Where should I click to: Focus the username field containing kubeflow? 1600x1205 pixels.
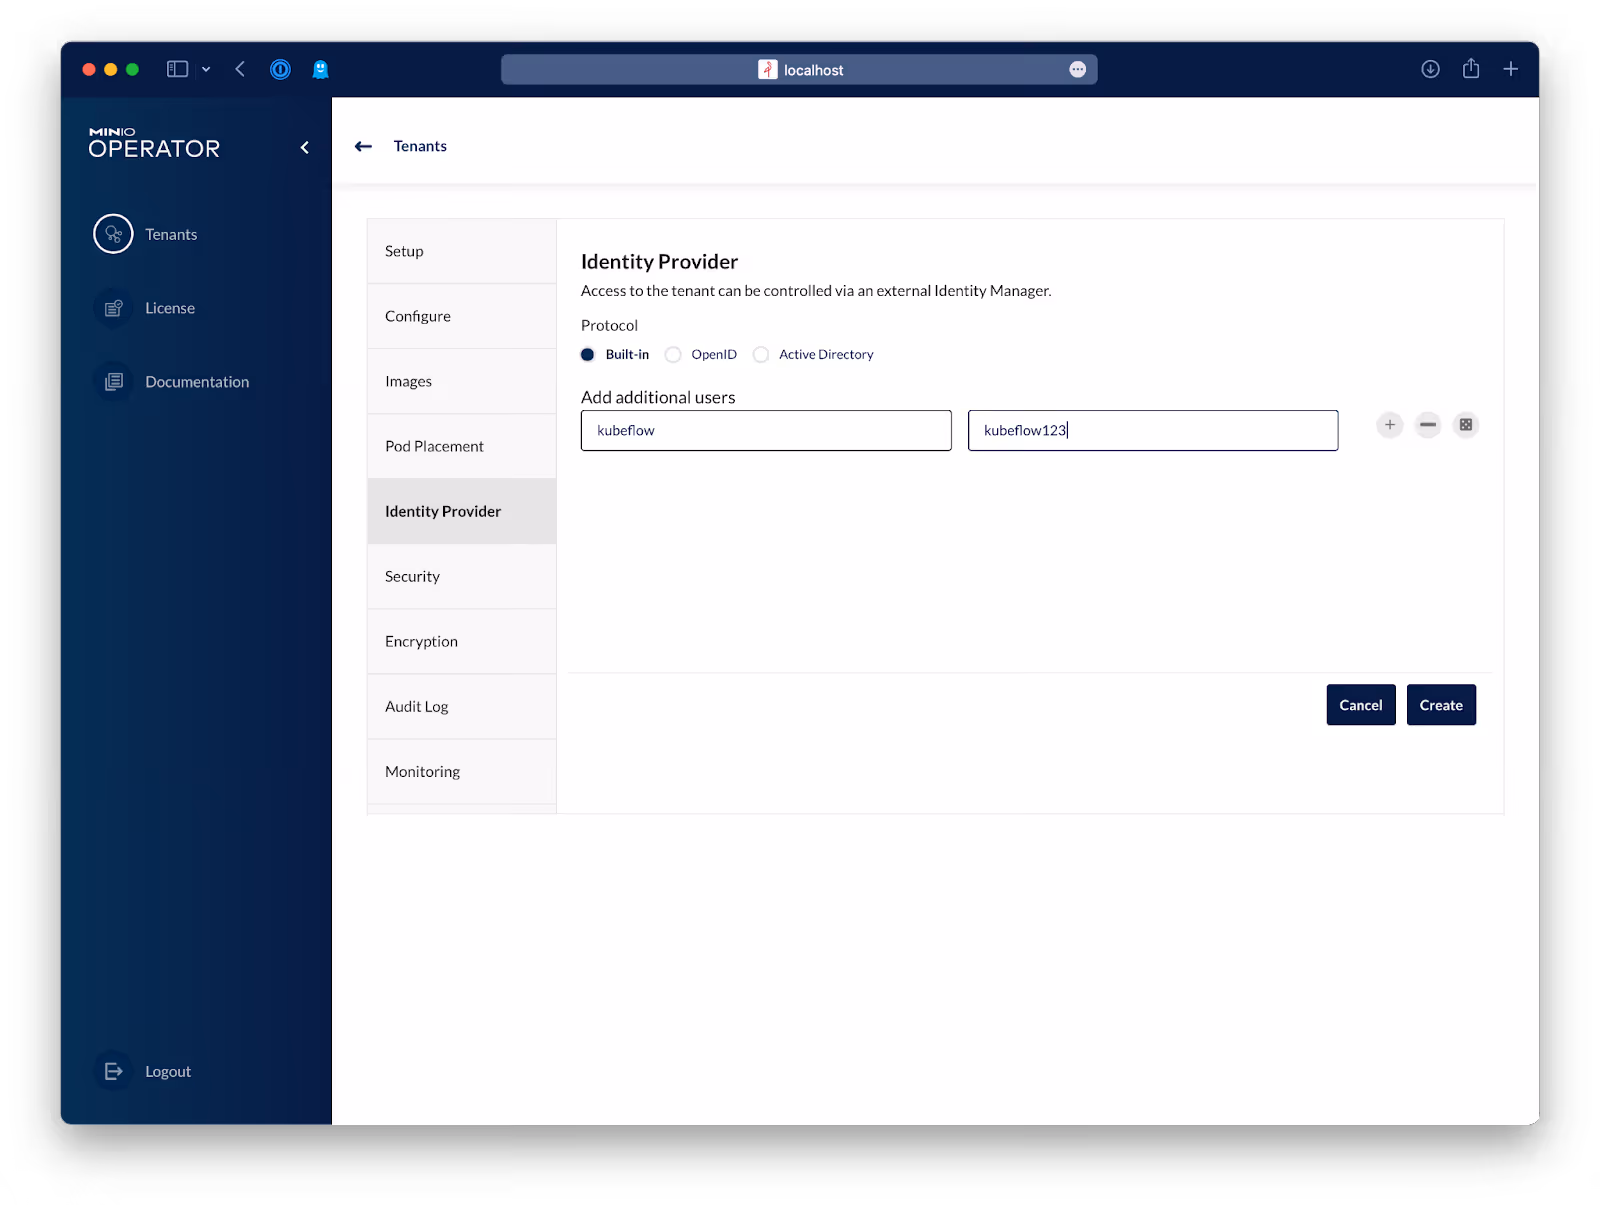766,430
